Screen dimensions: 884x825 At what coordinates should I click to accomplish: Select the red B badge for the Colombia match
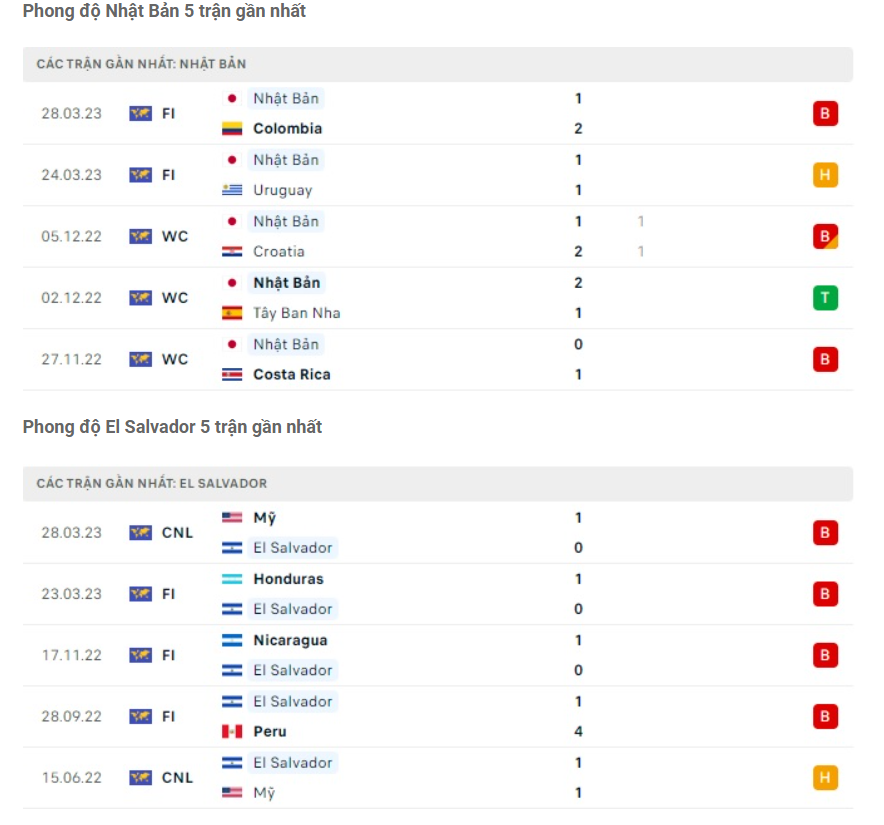pos(825,113)
